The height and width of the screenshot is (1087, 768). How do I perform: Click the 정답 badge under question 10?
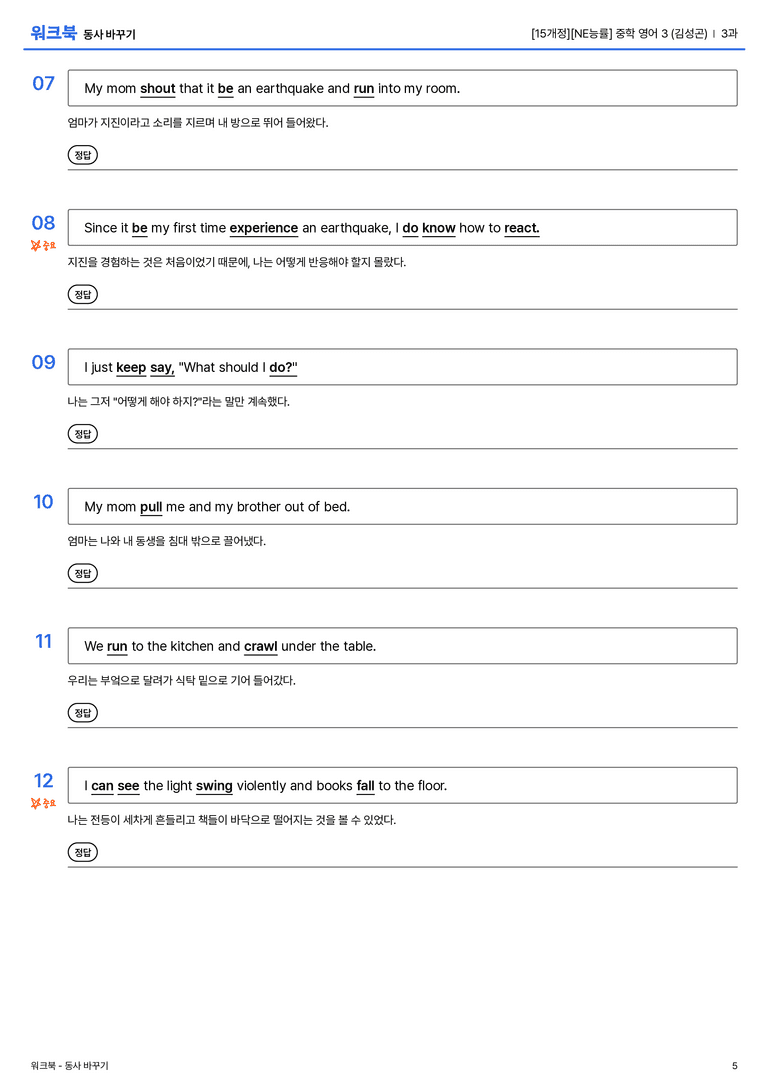point(82,573)
